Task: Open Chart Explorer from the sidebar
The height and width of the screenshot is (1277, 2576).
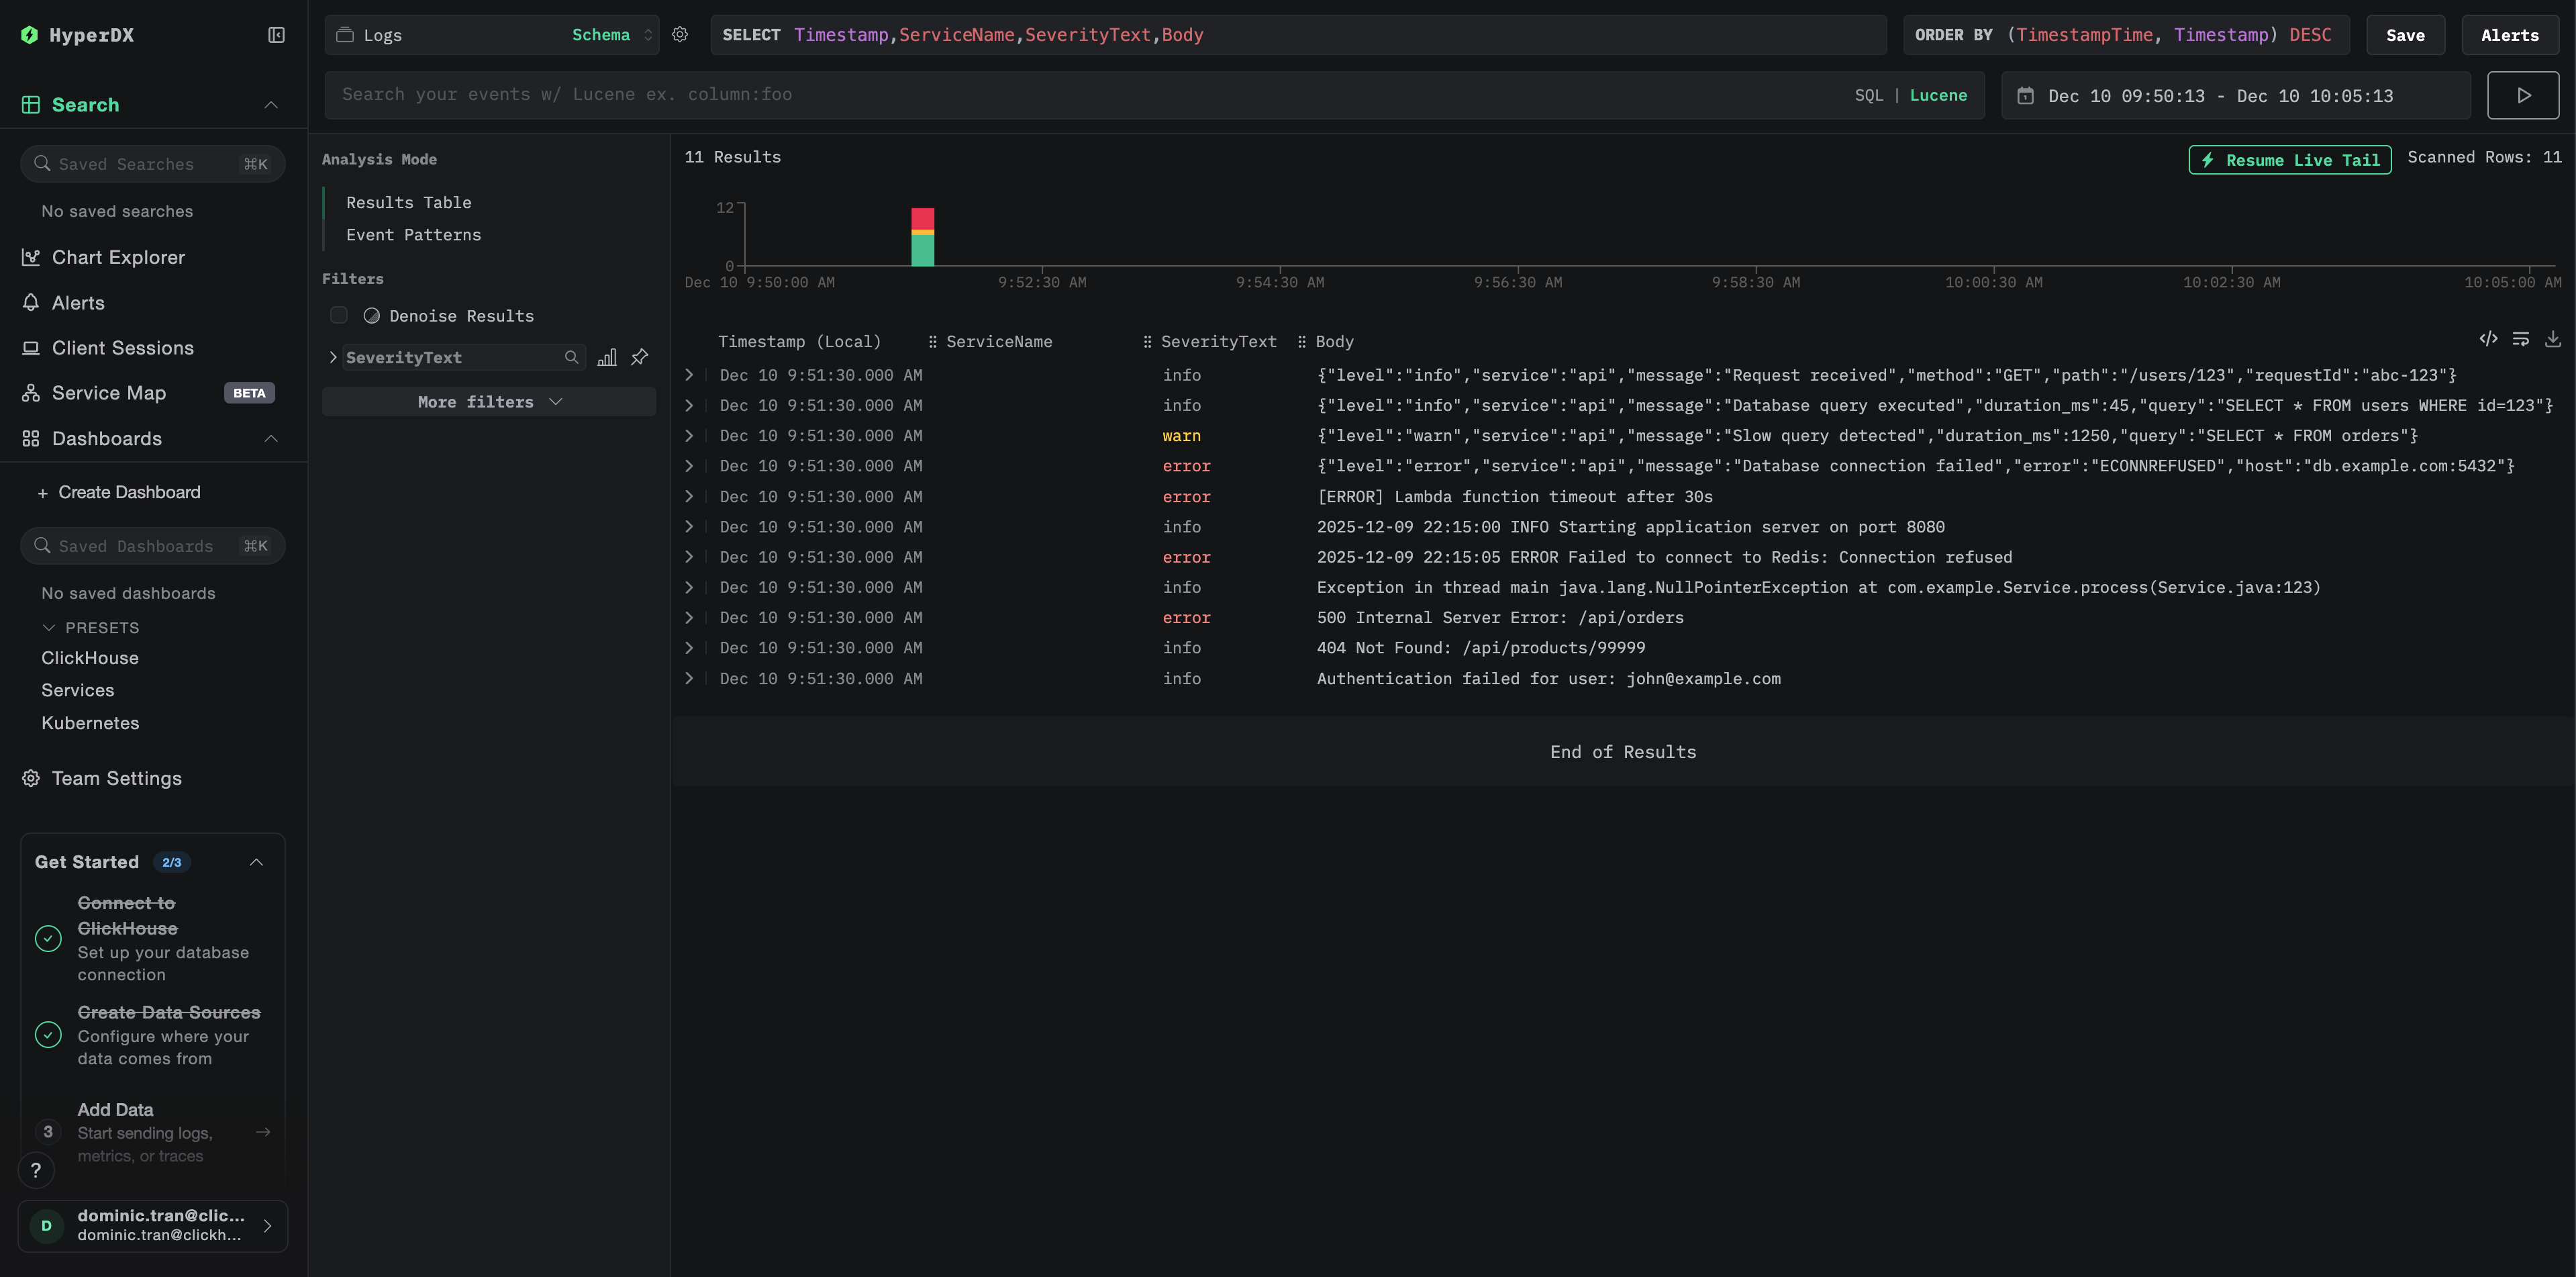Action: coord(117,257)
